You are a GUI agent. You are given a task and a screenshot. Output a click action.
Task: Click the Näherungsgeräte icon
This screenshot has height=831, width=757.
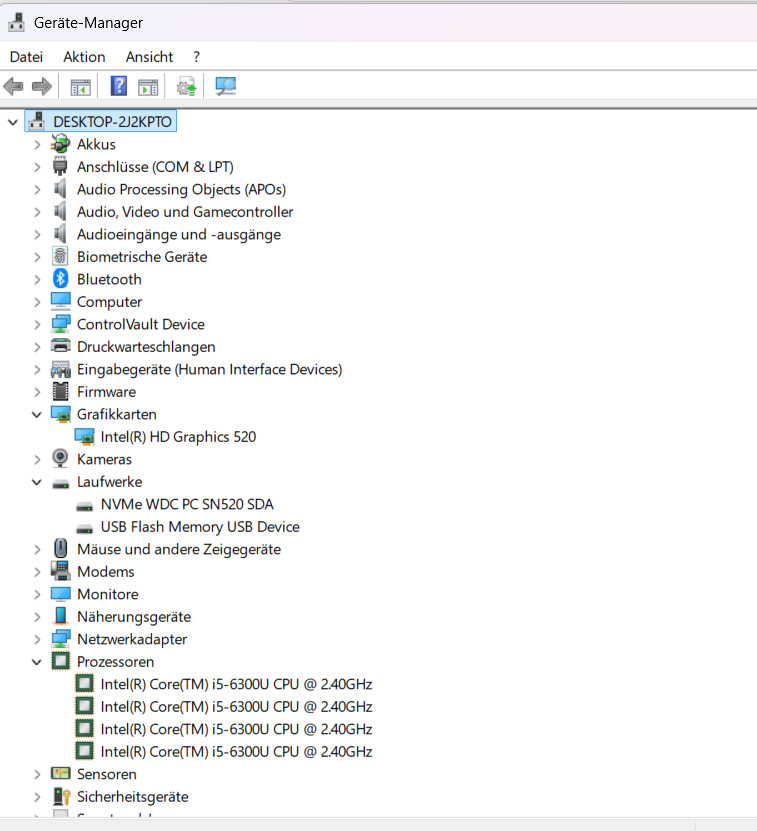click(x=60, y=616)
